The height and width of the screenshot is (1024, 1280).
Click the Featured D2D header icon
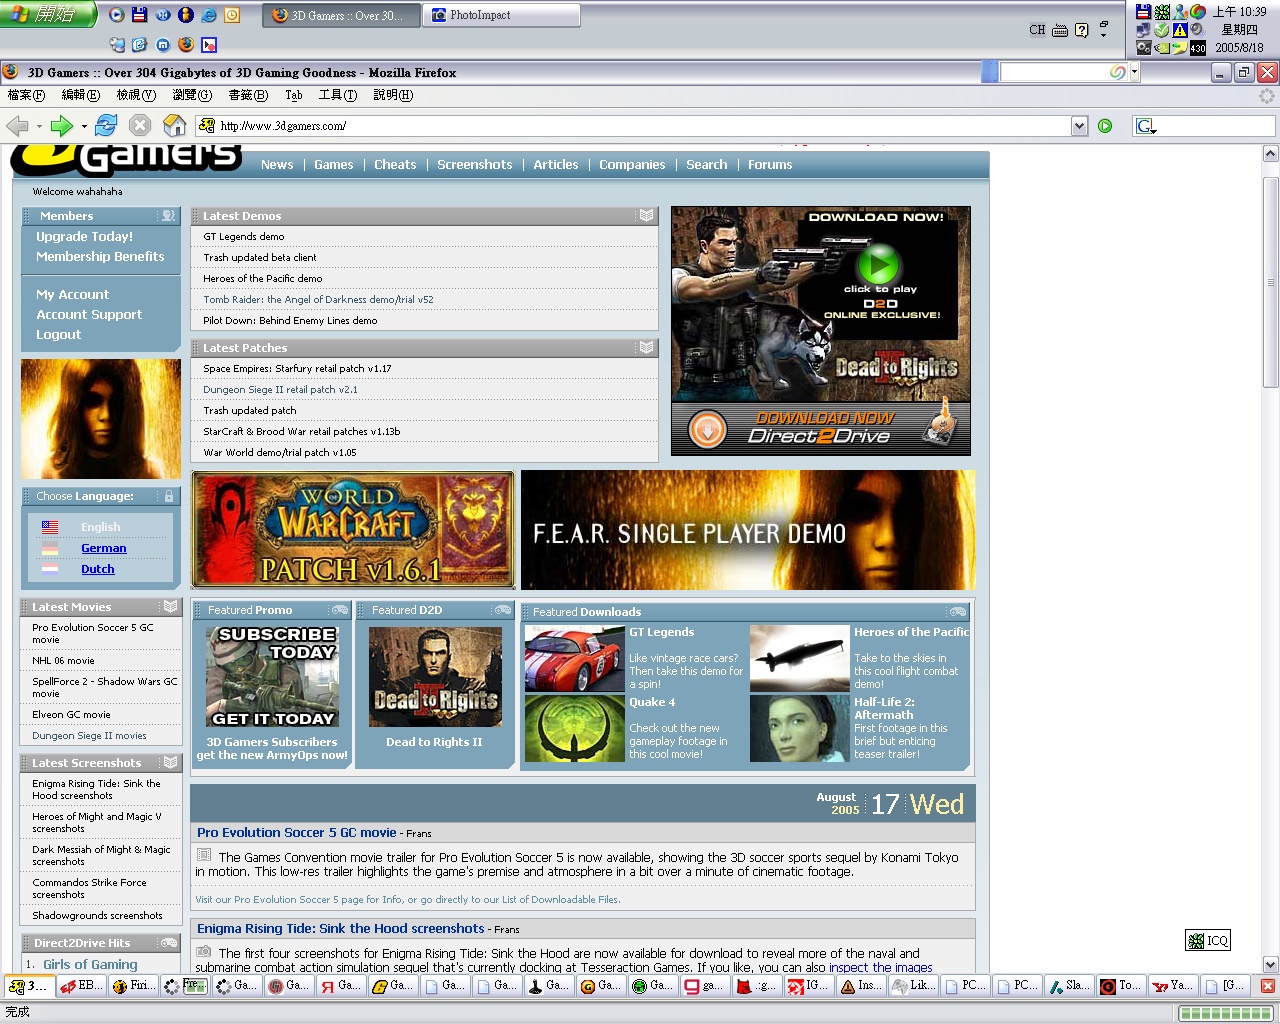point(502,610)
